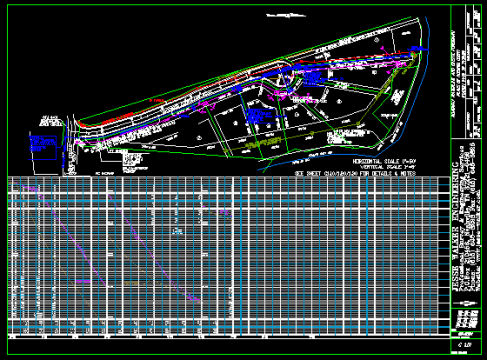Screen dimensions: 487x360
Task: Click the HORIZONTAL SCALE note
Action: click(385, 162)
